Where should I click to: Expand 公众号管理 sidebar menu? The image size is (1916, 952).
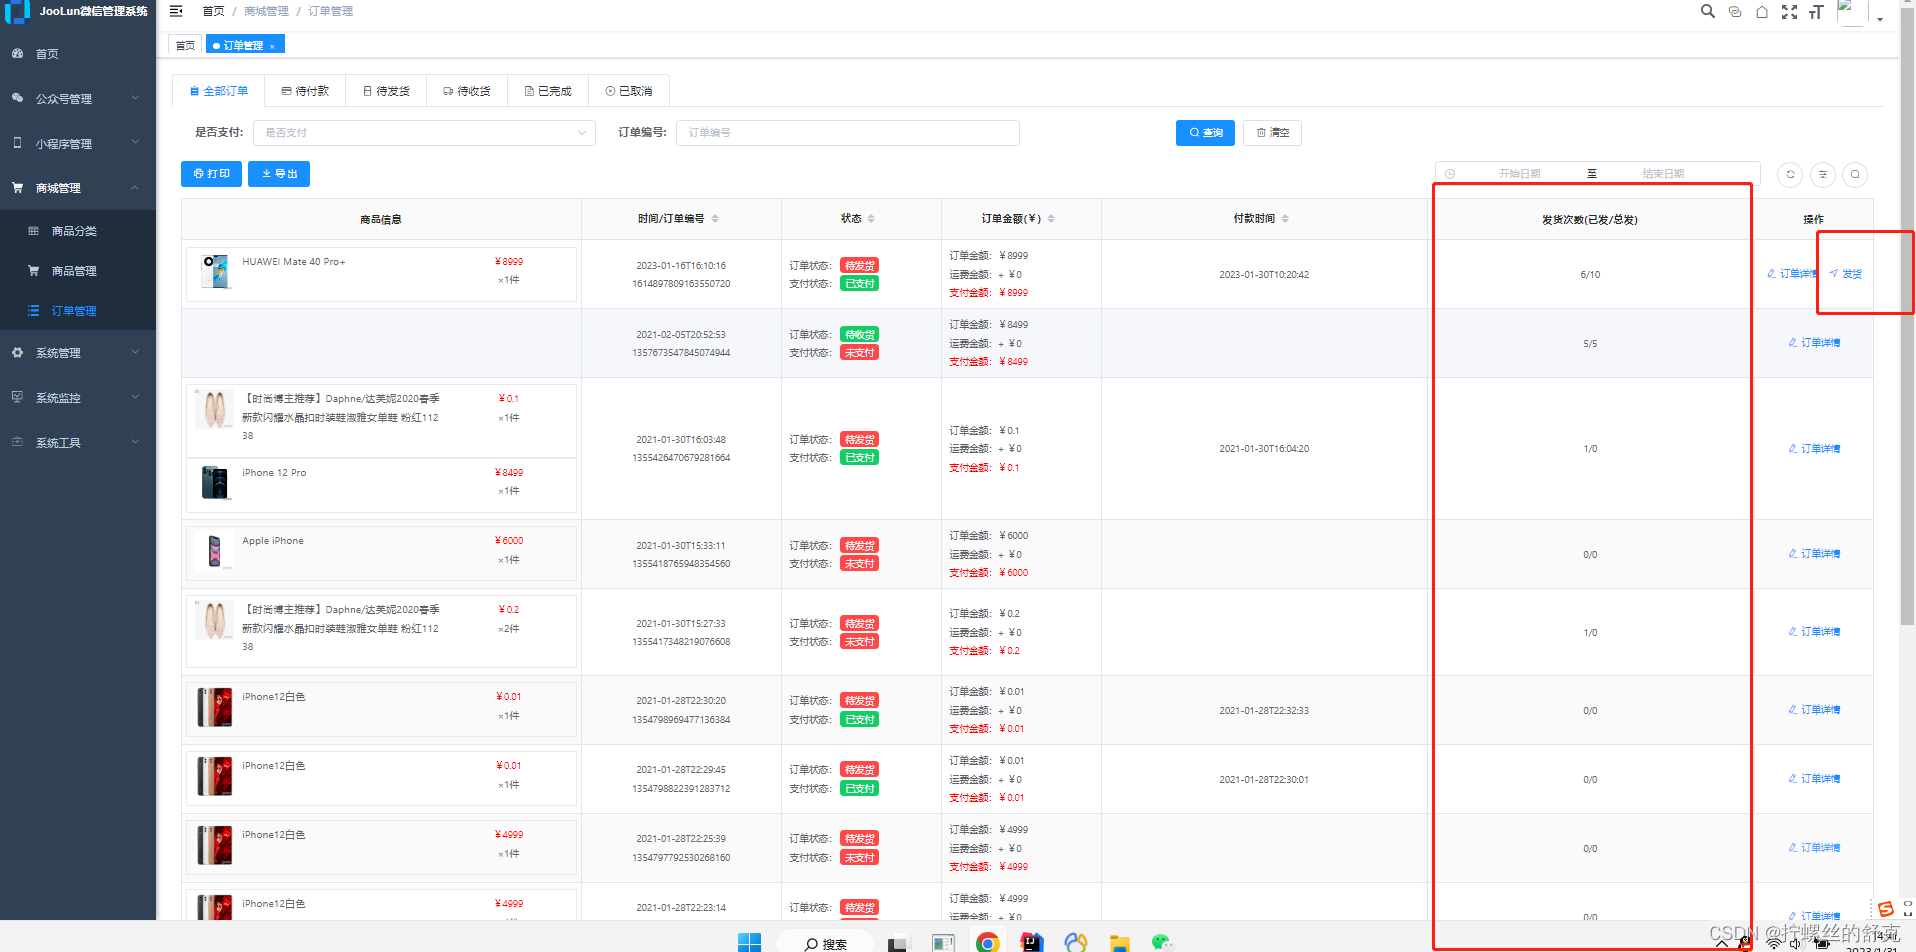click(x=78, y=99)
